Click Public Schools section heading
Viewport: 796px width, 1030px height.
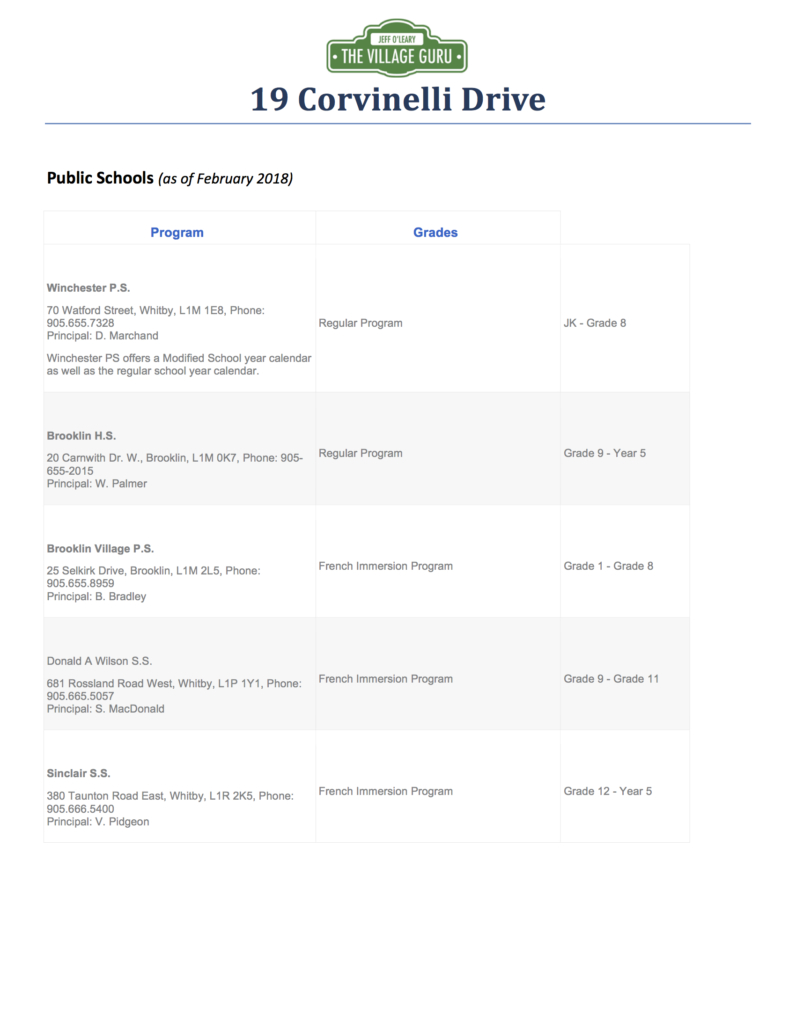[x=100, y=178]
